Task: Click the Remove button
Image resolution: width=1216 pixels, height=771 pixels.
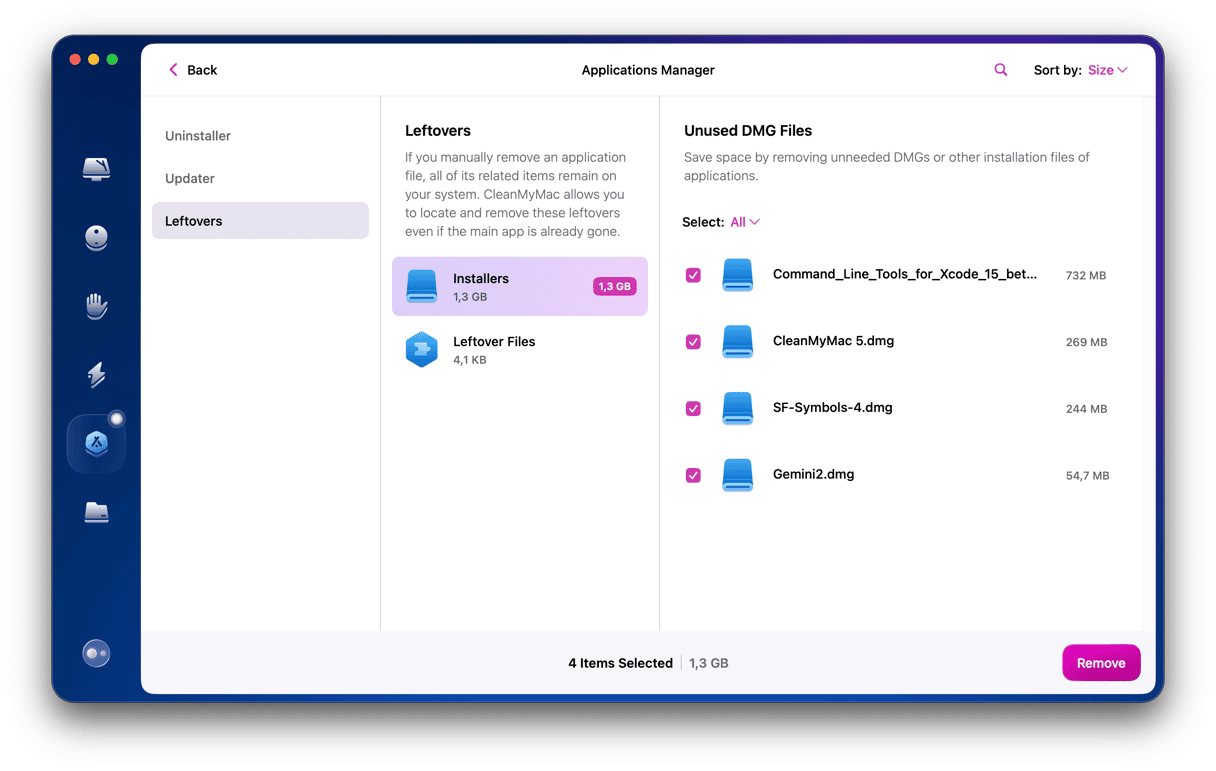Action: 1100,663
